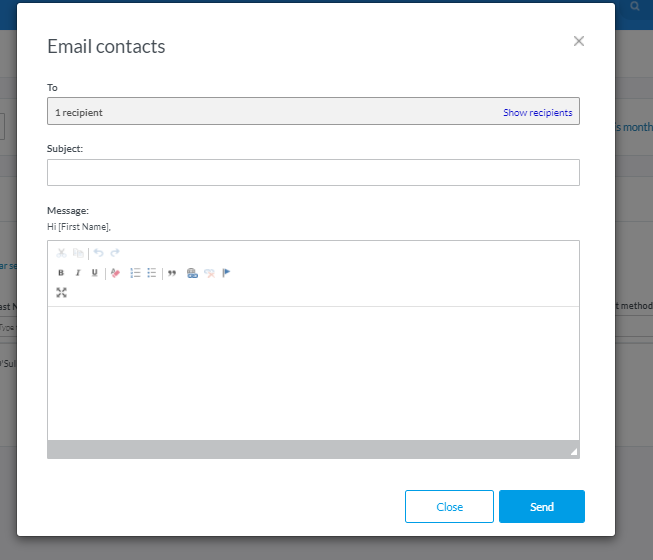Click inside the message body area
Screen dimensions: 653x560
click(x=313, y=372)
